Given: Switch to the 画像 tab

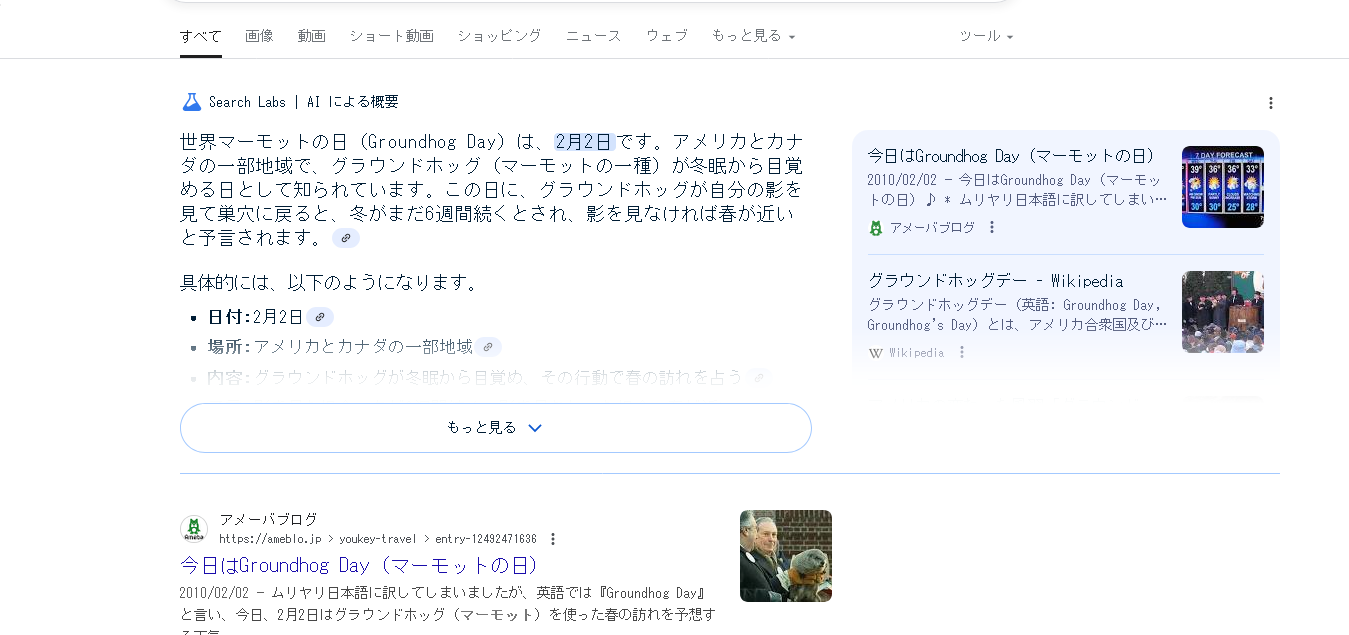Looking at the screenshot, I should pos(259,36).
